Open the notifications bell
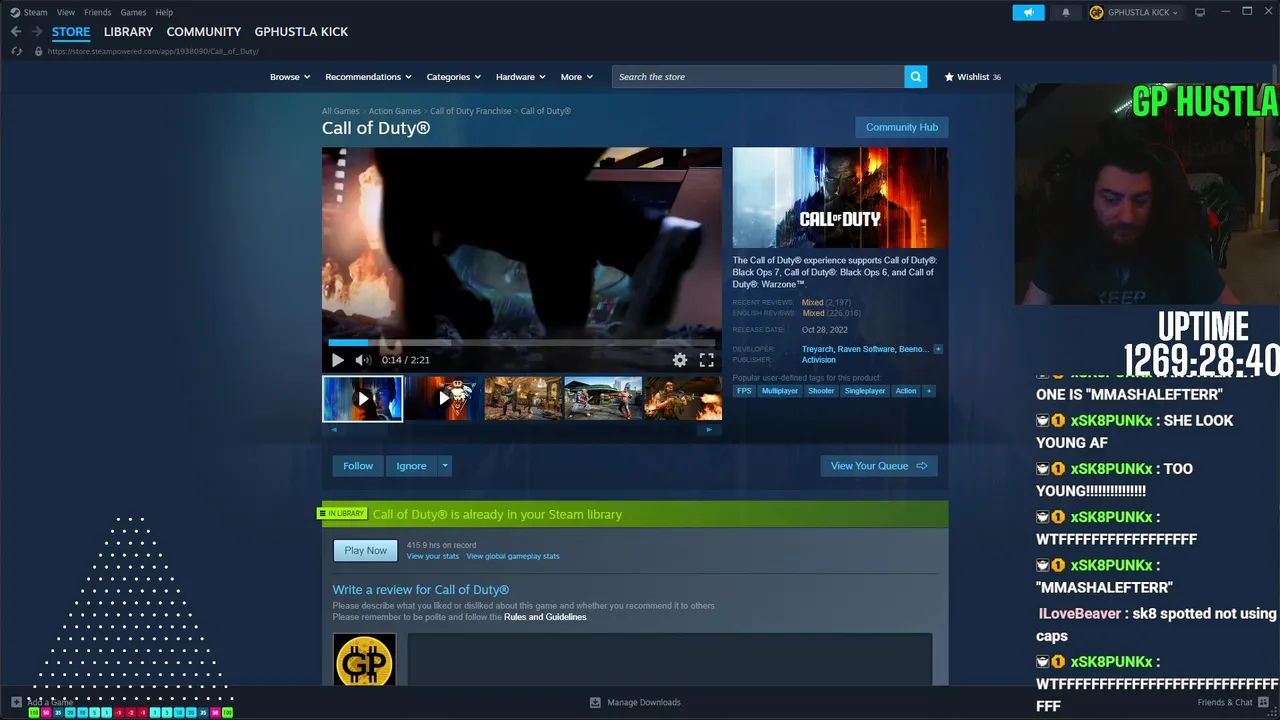The height and width of the screenshot is (720, 1280). [x=1065, y=12]
